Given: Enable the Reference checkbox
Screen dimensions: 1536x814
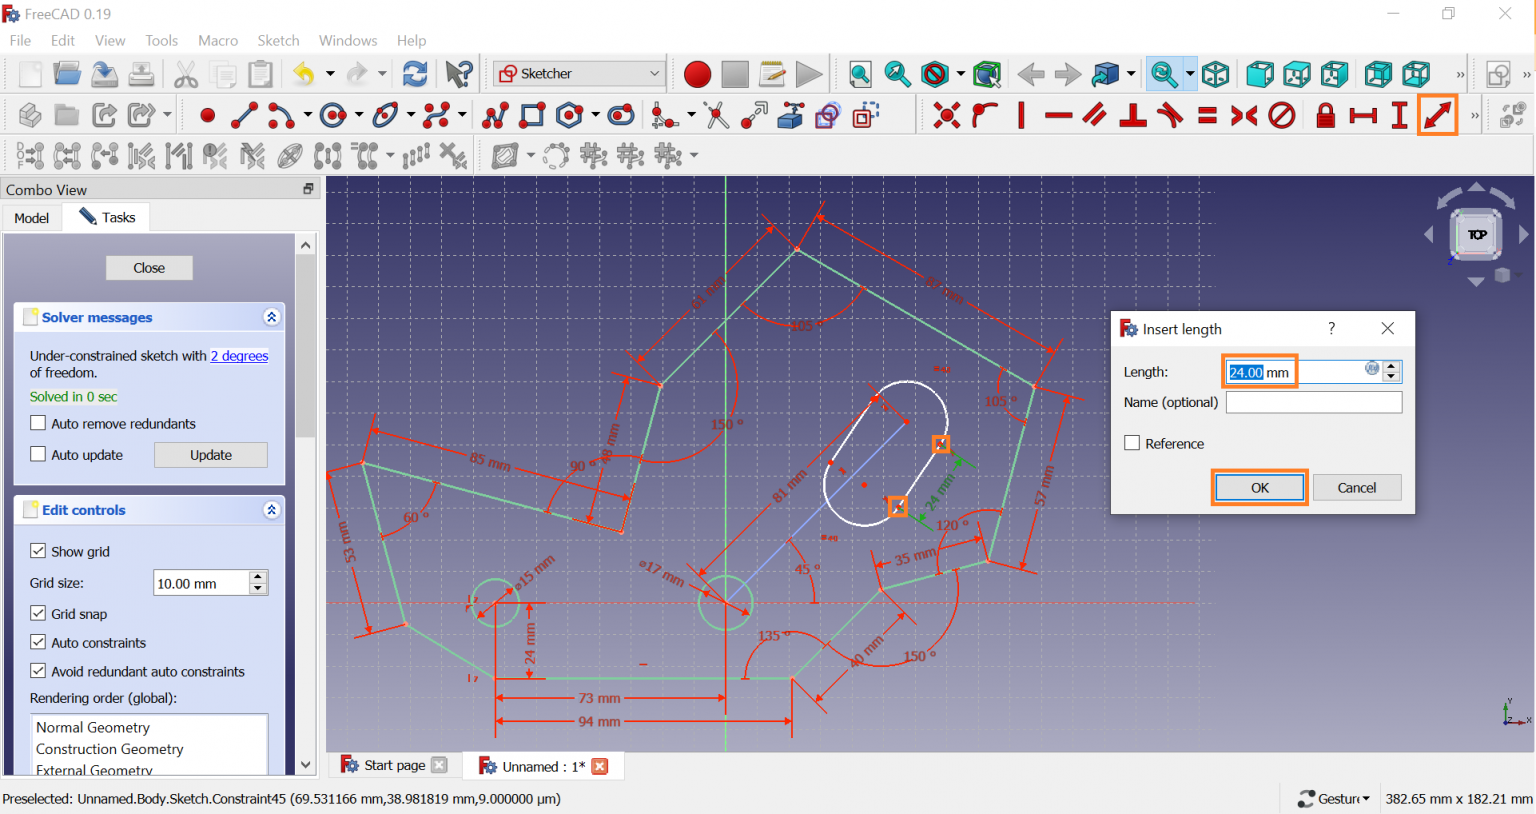Looking at the screenshot, I should [x=1132, y=443].
